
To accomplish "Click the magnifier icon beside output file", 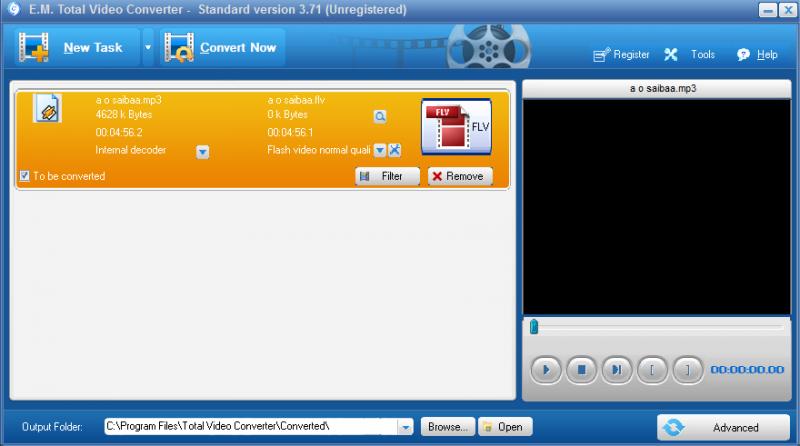I will tap(380, 116).
